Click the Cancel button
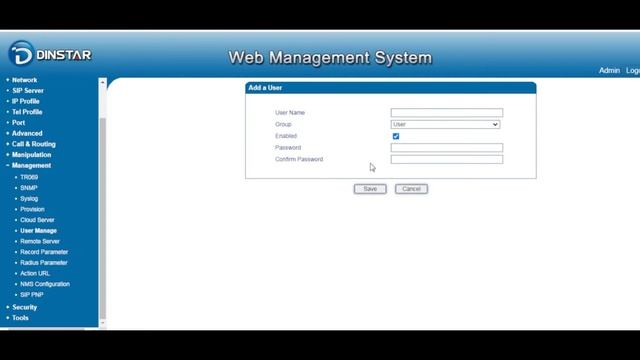 tap(411, 189)
